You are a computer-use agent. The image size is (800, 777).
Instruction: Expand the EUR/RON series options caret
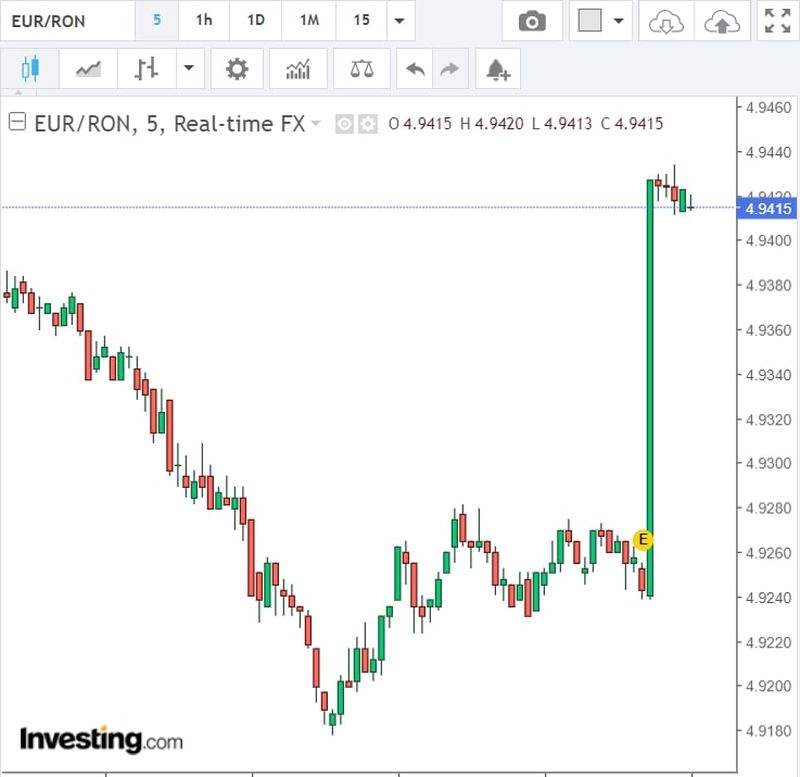pos(316,125)
